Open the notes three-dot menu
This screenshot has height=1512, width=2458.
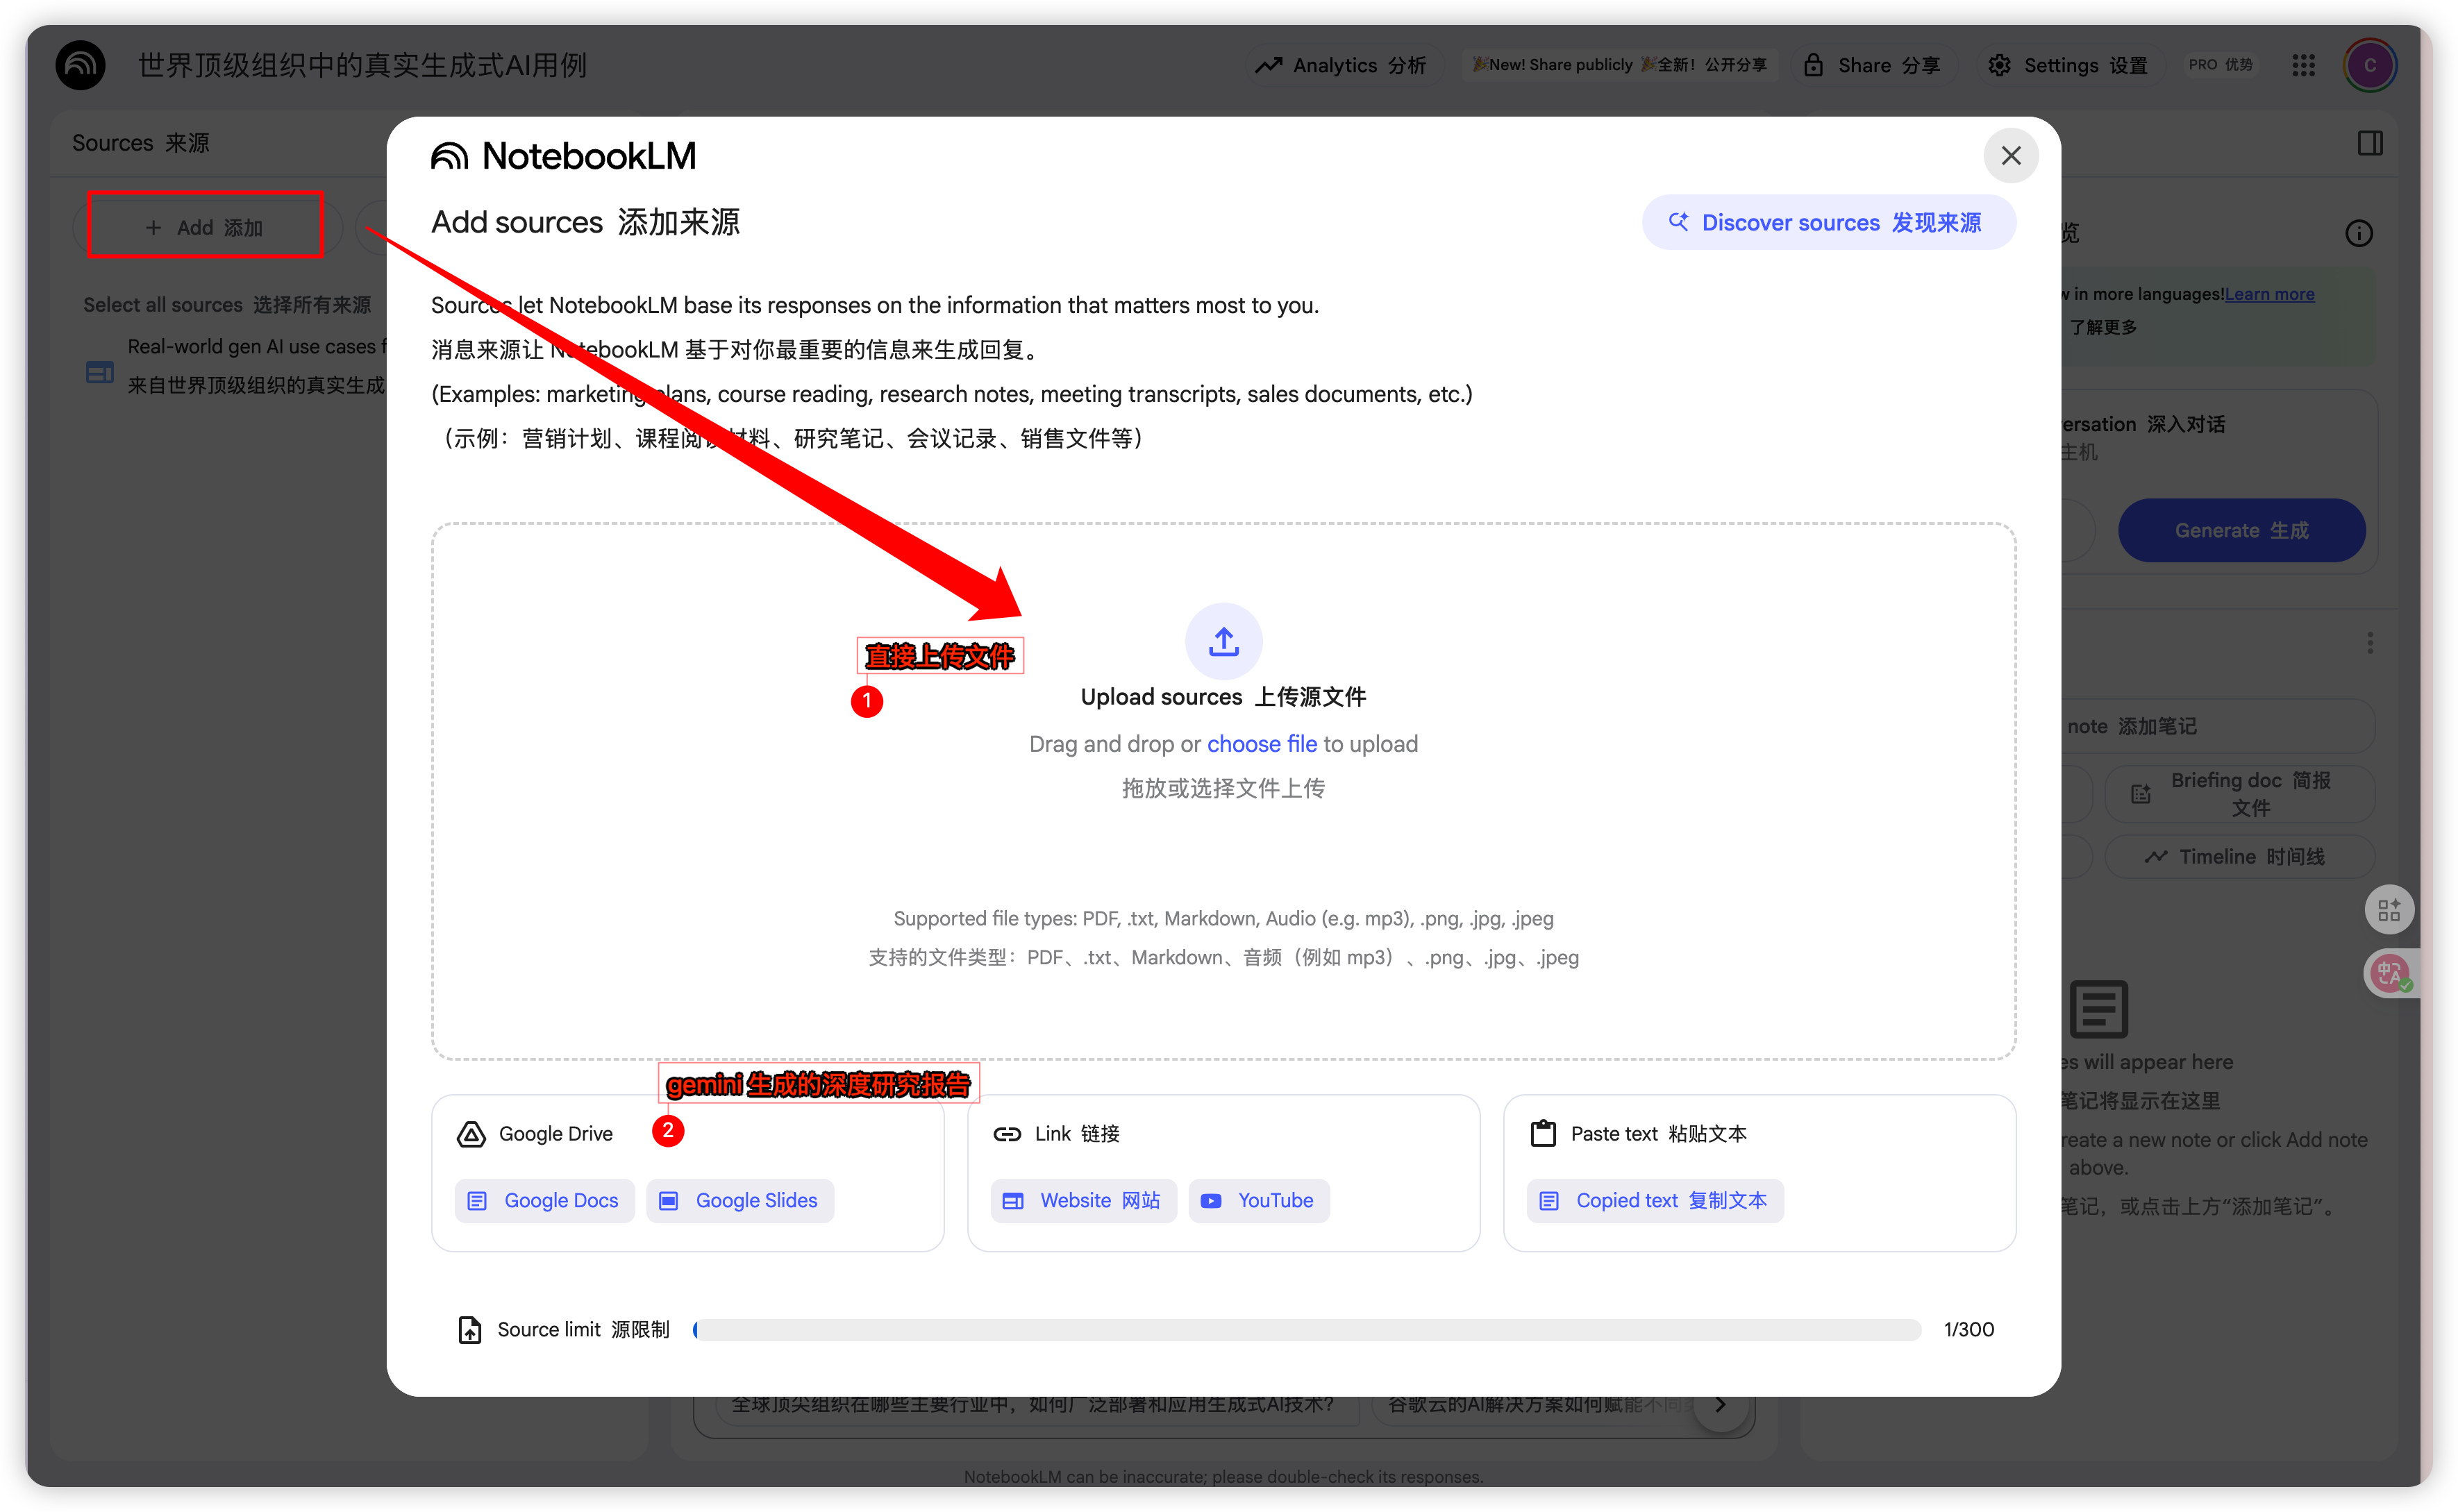point(2369,643)
